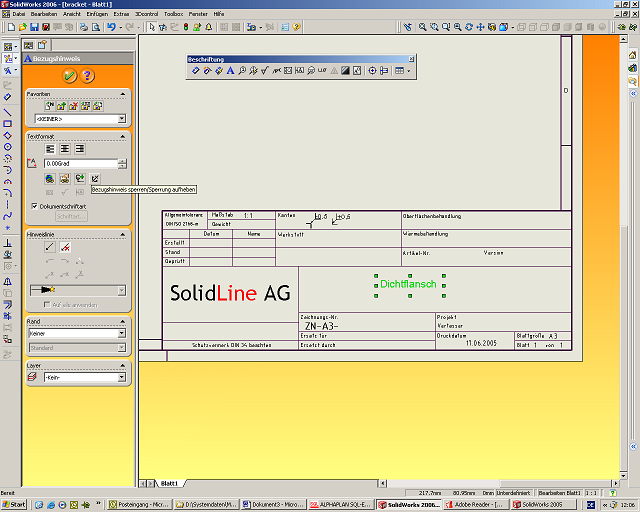Click the angle input field showing 0.00Grad
Image resolution: width=640 pixels, height=512 pixels.
pyautogui.click(x=78, y=163)
